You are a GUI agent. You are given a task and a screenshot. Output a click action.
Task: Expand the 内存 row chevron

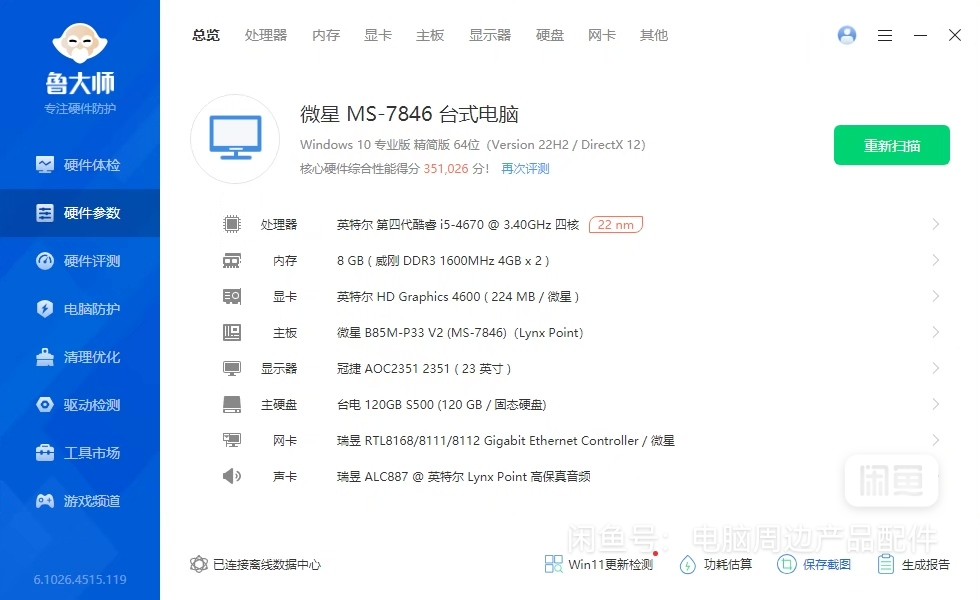click(x=936, y=260)
